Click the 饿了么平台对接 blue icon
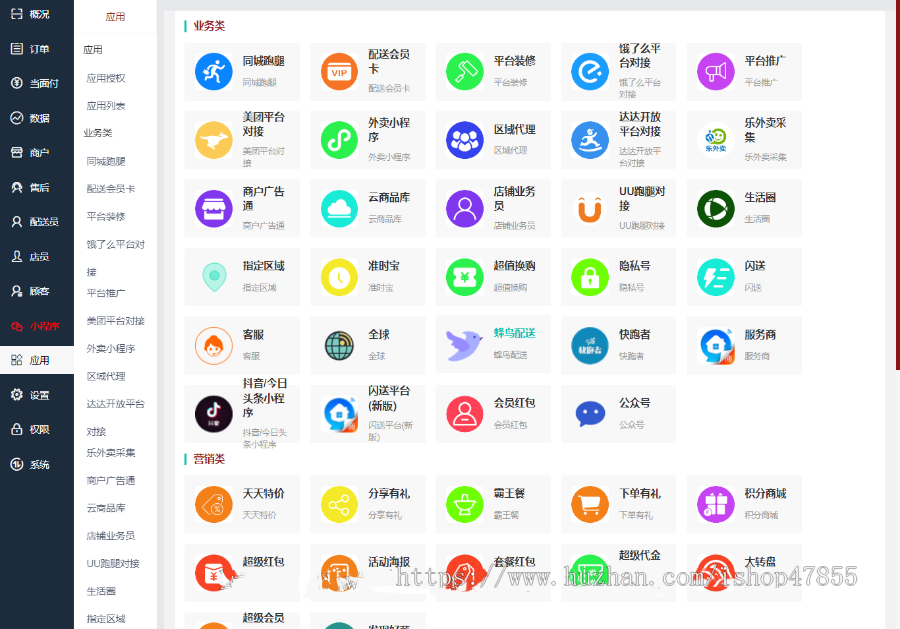The height and width of the screenshot is (629, 900). click(x=590, y=72)
